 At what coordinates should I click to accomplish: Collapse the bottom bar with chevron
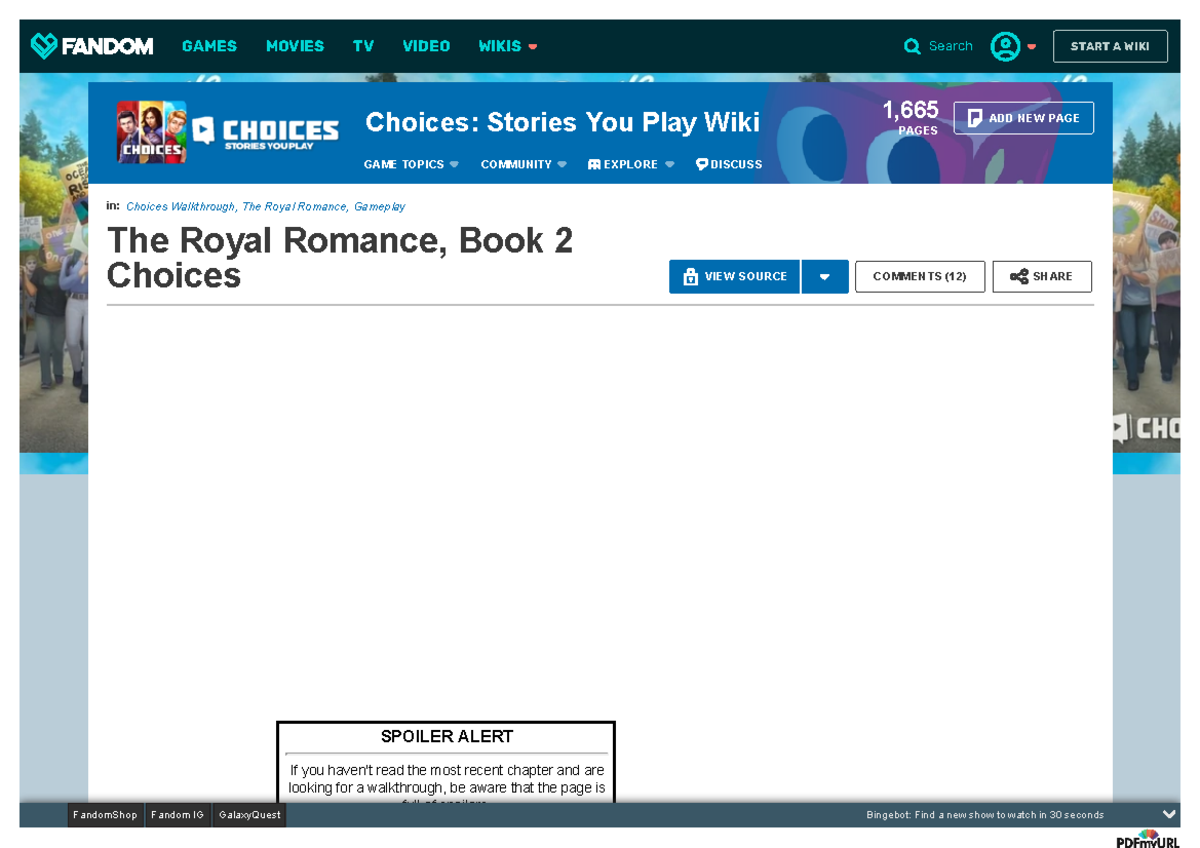[x=1169, y=815]
